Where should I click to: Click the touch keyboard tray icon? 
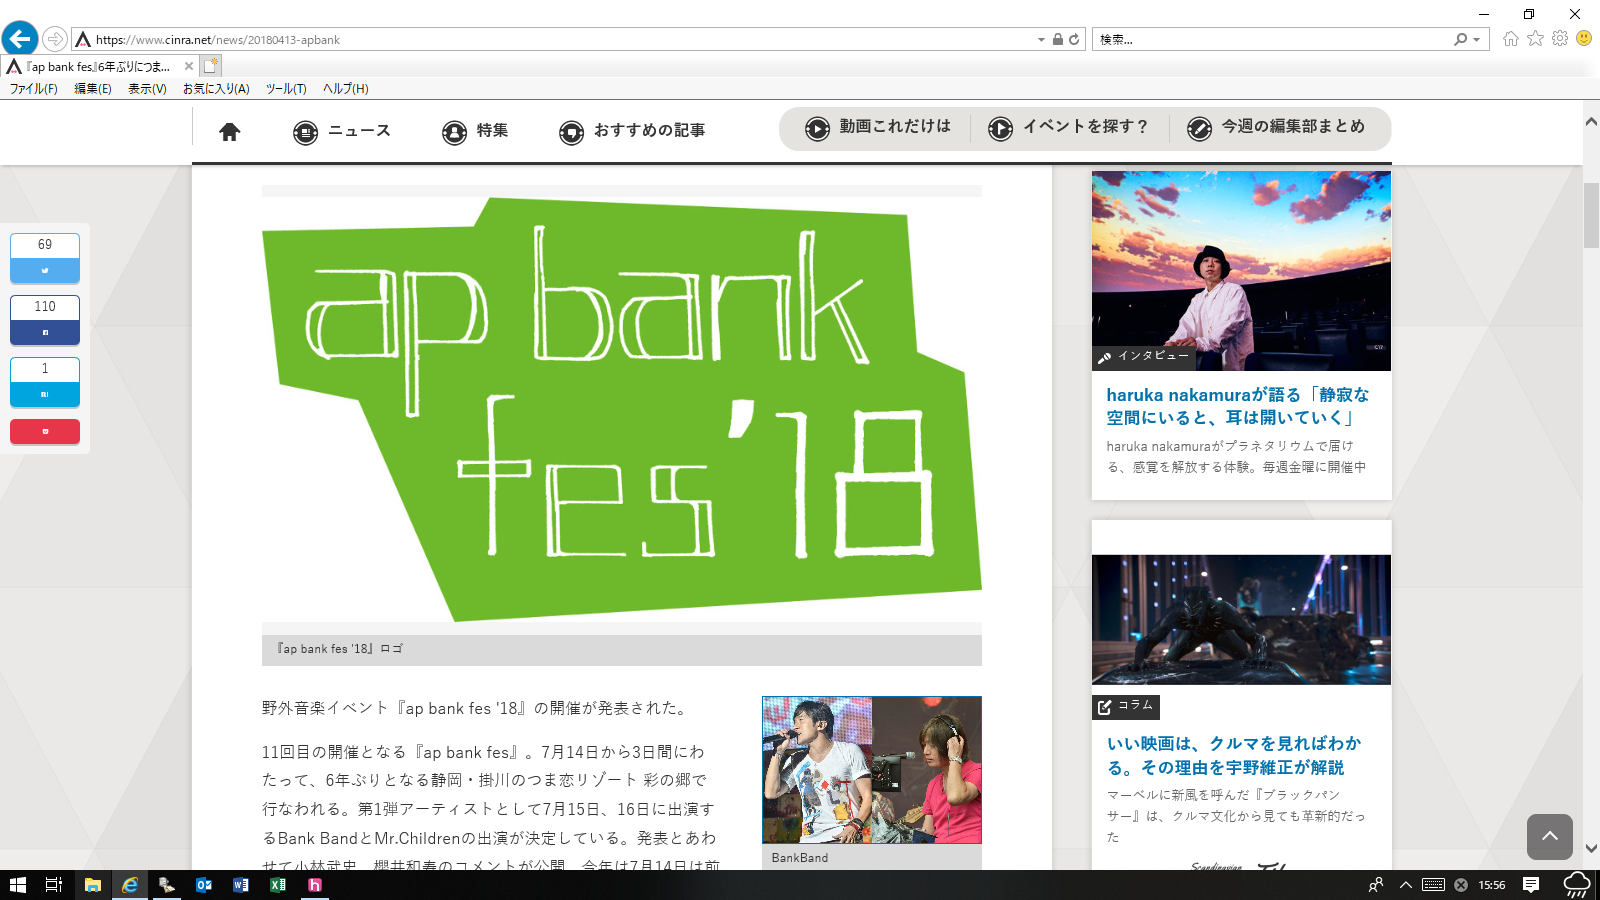point(1433,885)
